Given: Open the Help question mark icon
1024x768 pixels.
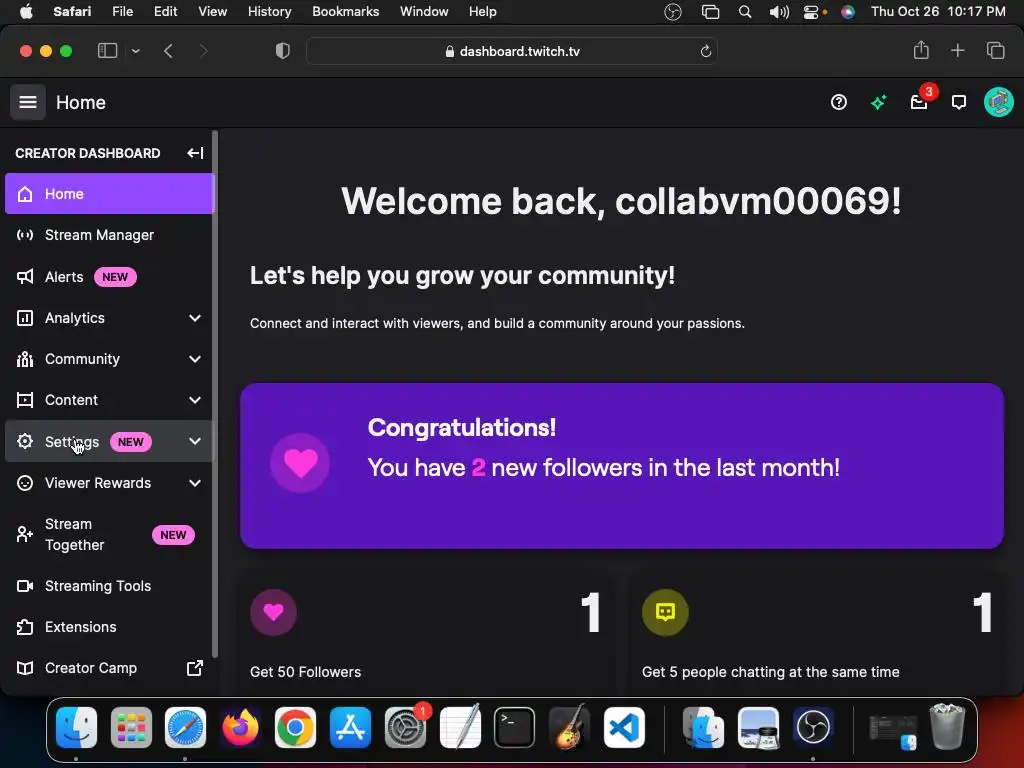Looking at the screenshot, I should 839,102.
